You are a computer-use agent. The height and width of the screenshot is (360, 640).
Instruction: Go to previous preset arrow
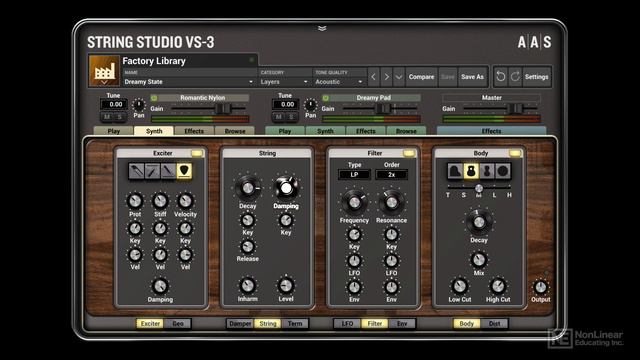tap(373, 77)
